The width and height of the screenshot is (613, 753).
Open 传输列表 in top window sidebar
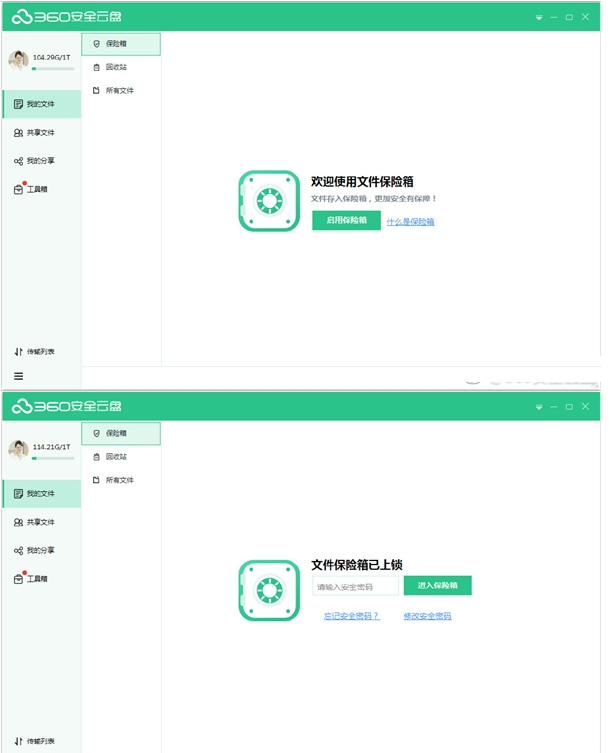tap(35, 352)
